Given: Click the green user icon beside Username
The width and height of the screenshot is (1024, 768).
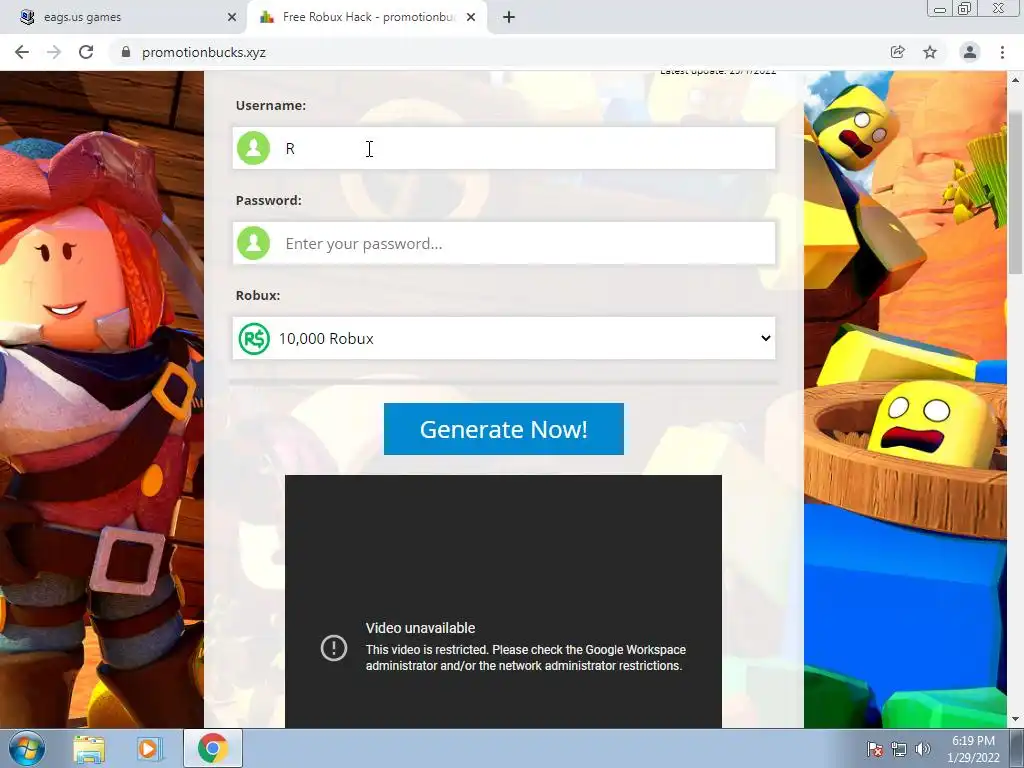Looking at the screenshot, I should tap(253, 148).
